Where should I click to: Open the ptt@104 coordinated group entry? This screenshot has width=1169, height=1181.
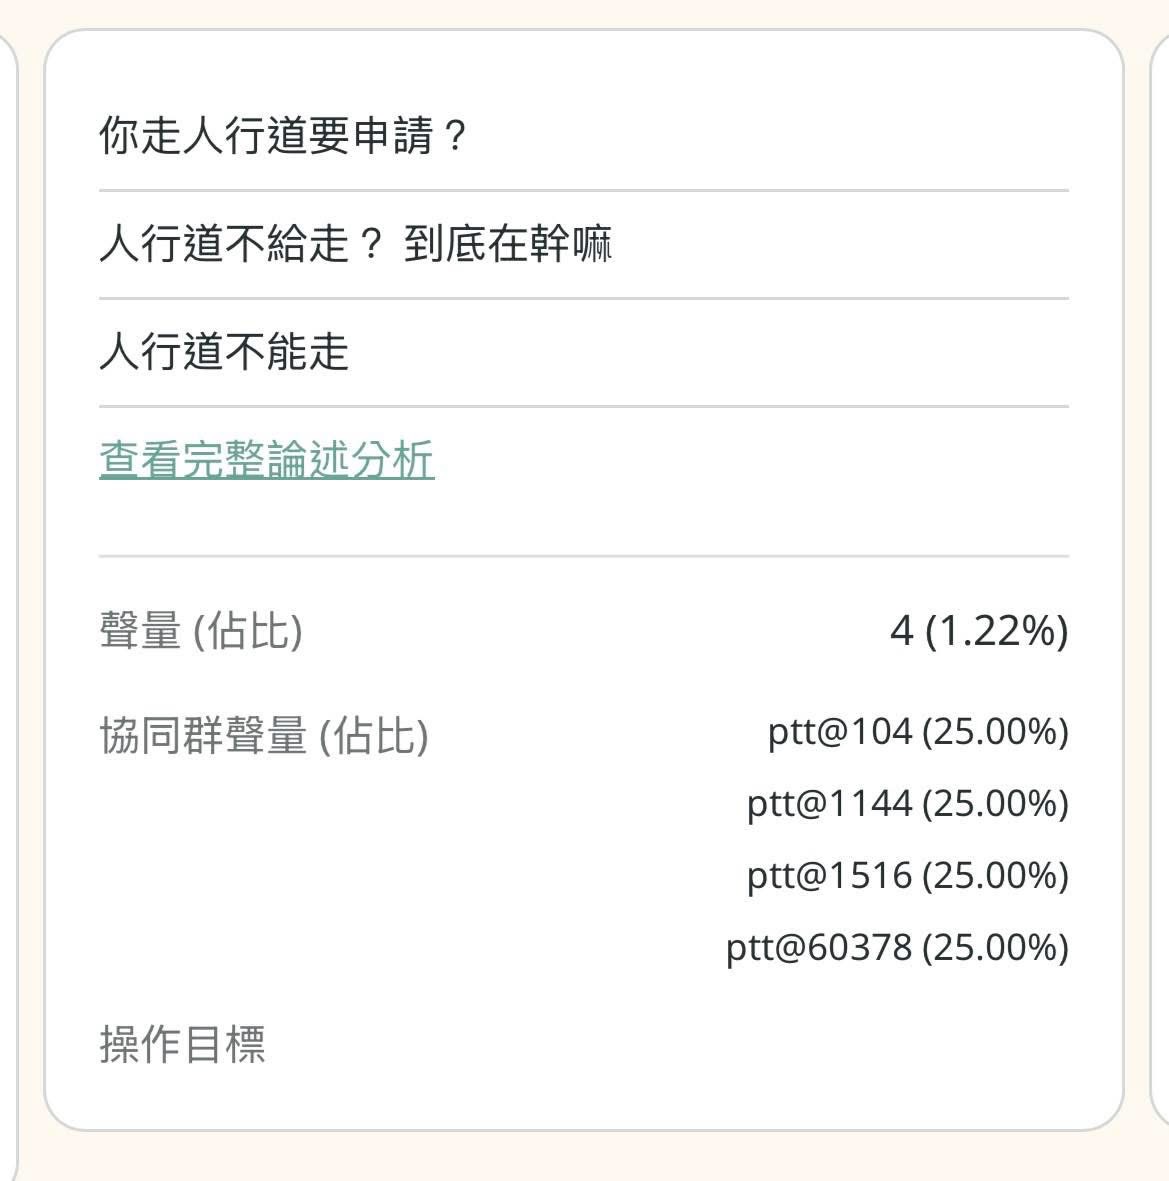coord(917,732)
